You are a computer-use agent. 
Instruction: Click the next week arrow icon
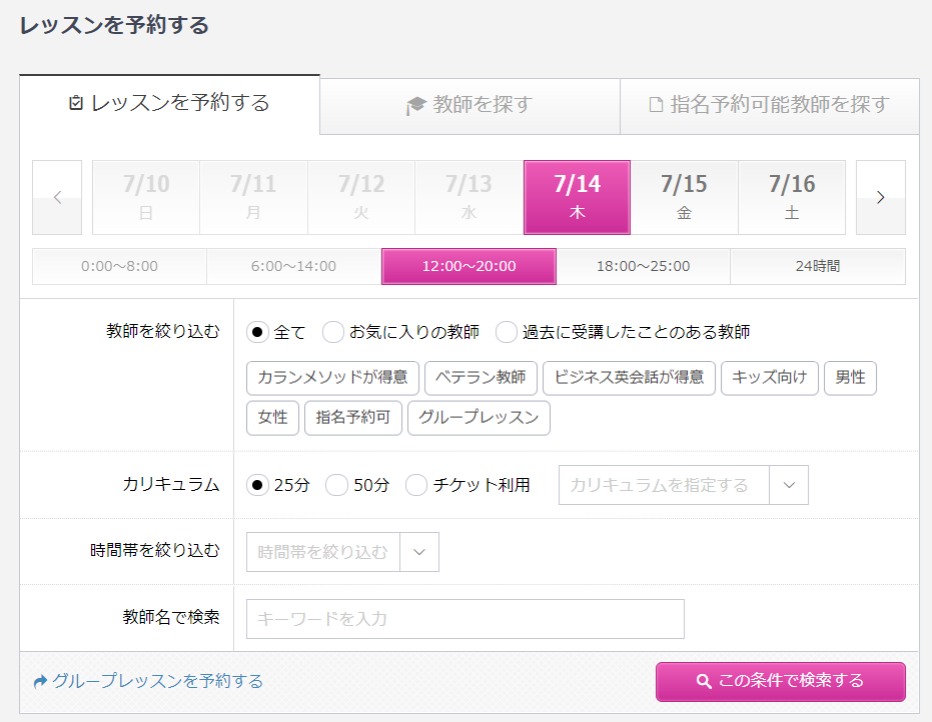click(880, 197)
